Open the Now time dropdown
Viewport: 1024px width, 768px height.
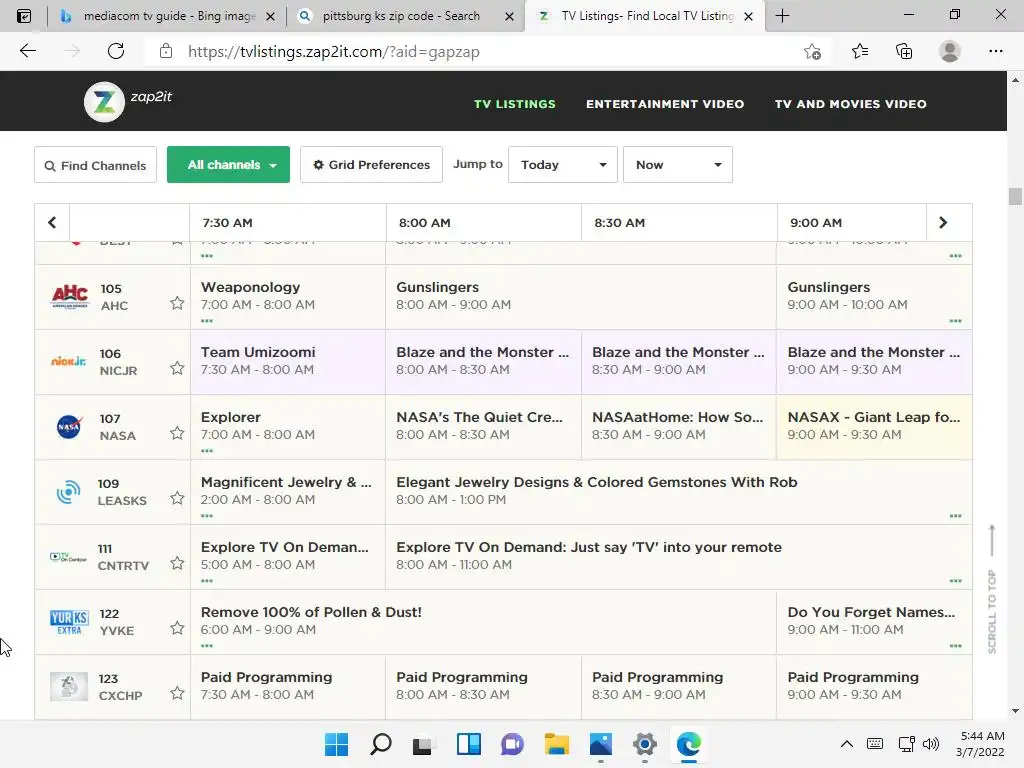click(x=678, y=165)
